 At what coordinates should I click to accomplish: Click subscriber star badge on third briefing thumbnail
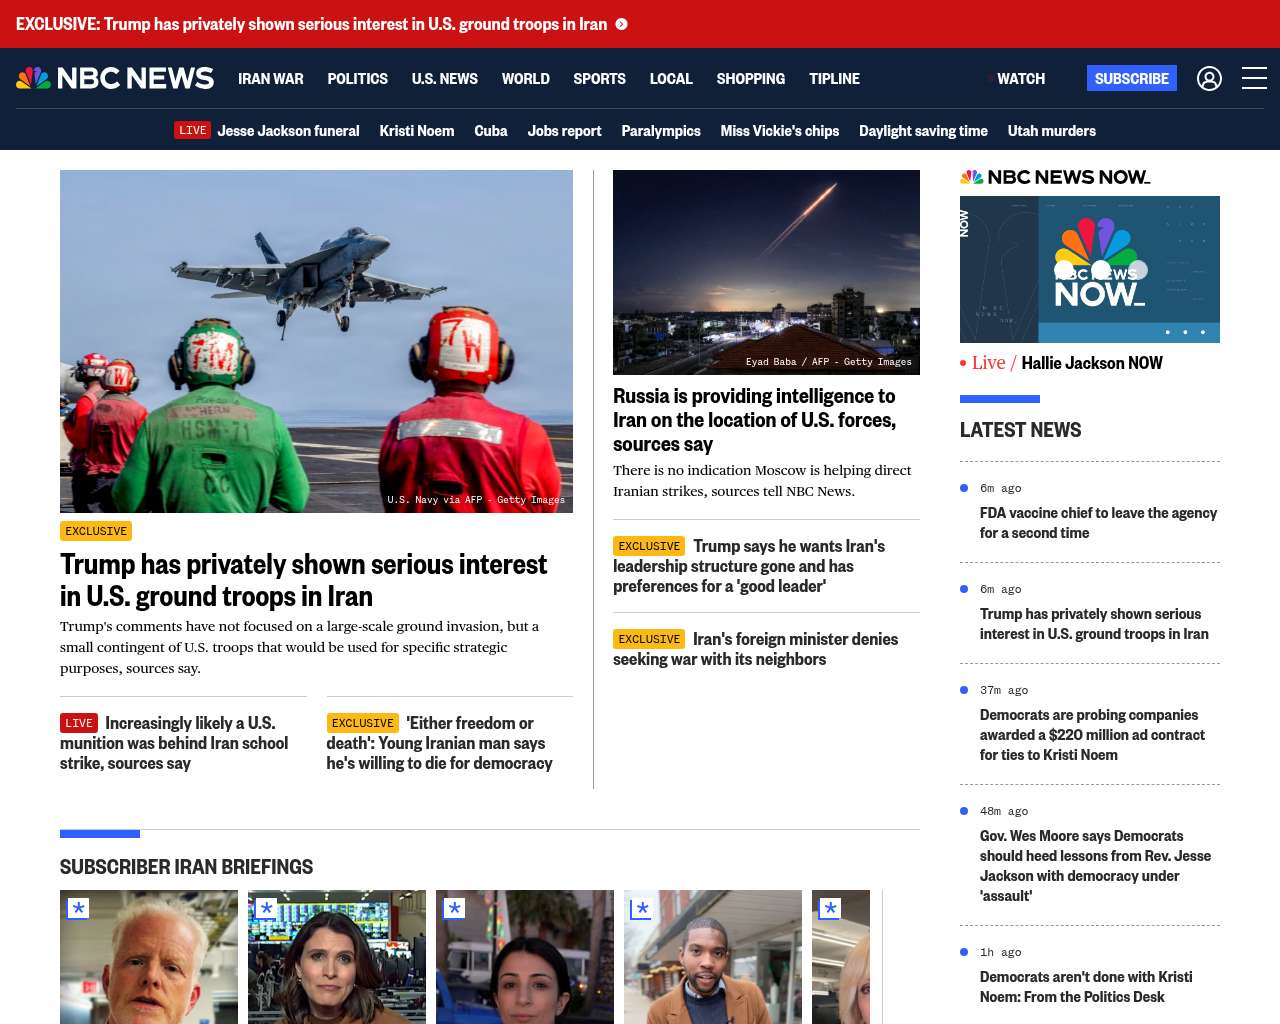tap(454, 908)
